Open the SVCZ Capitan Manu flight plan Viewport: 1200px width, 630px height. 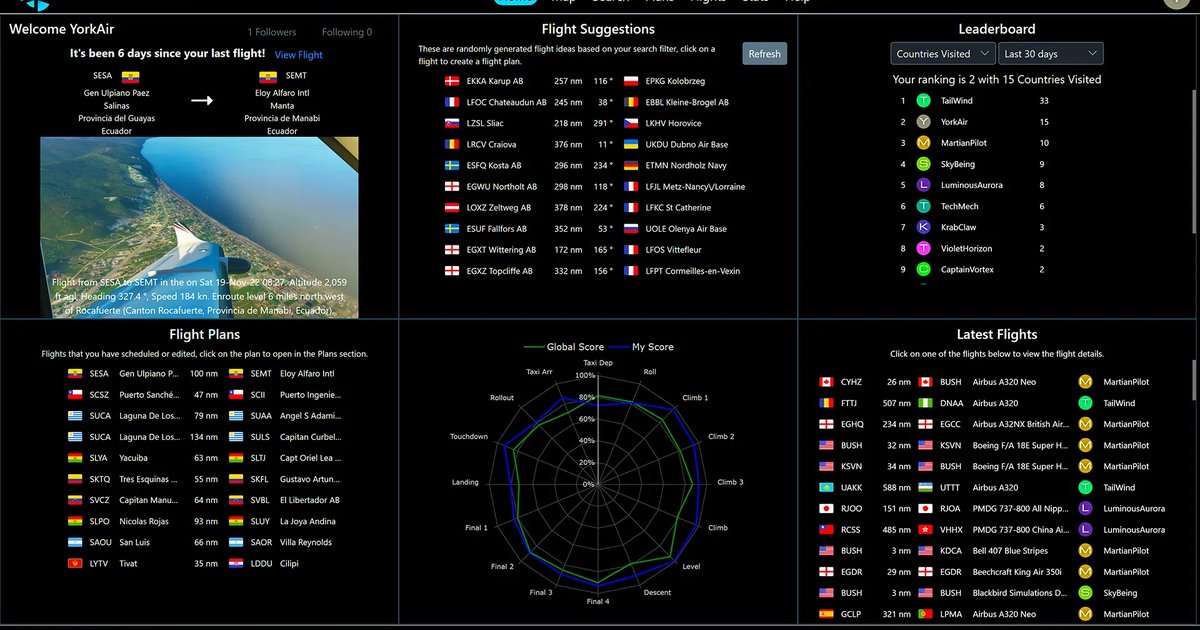point(207,500)
